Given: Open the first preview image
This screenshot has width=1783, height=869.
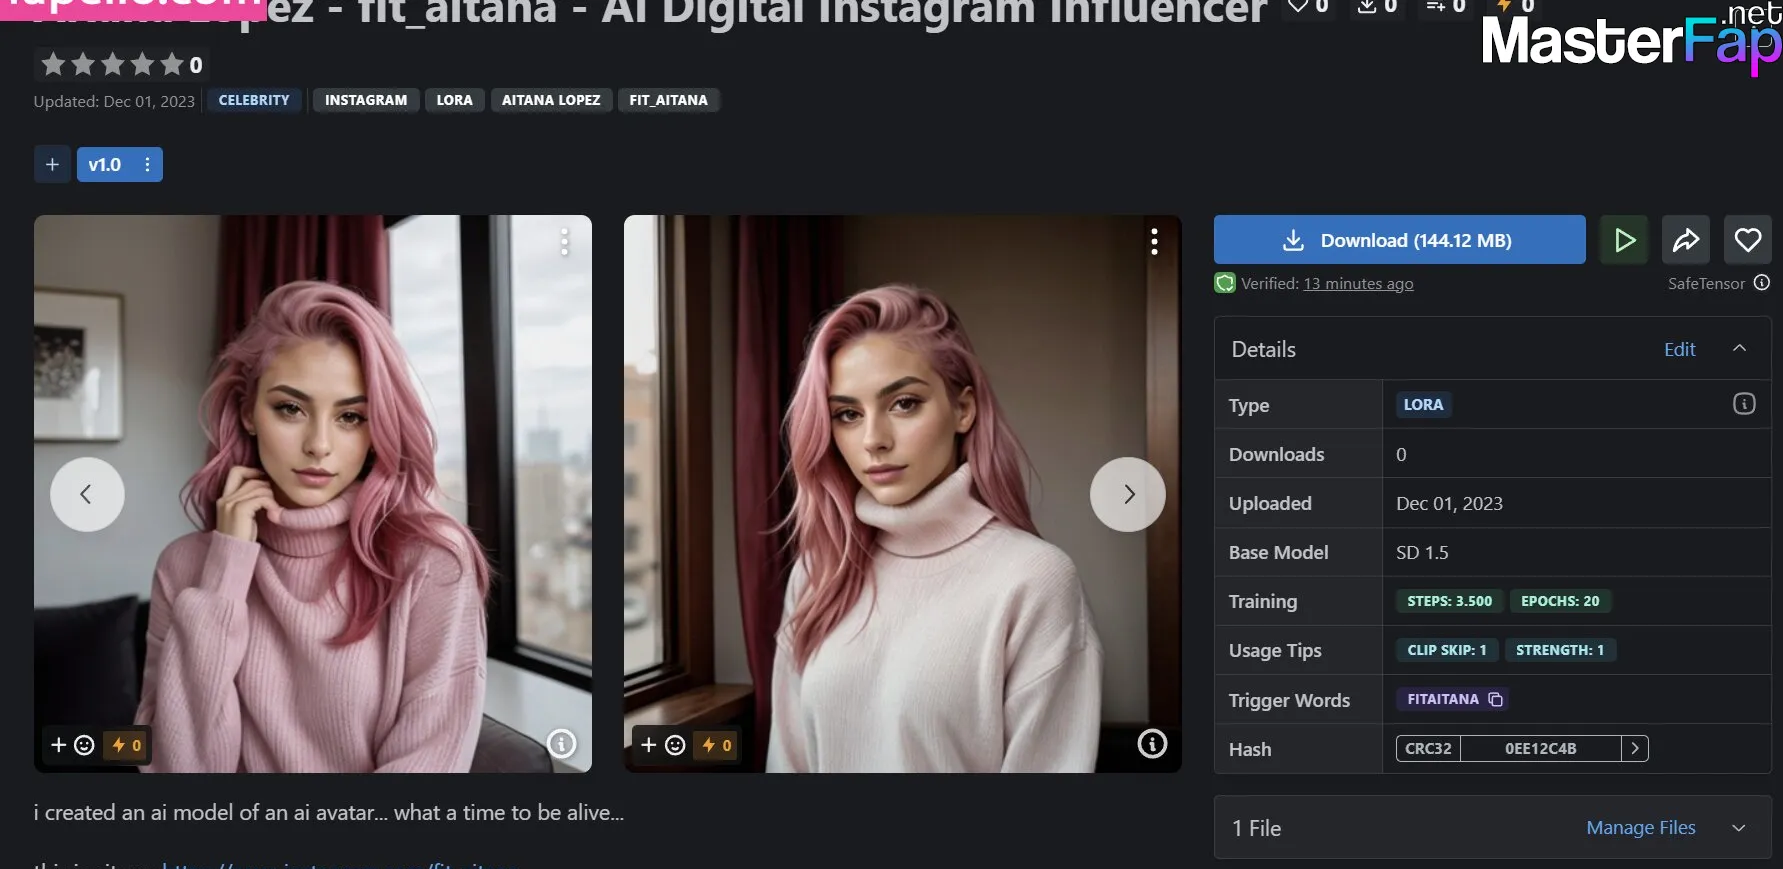Looking at the screenshot, I should pyautogui.click(x=313, y=493).
